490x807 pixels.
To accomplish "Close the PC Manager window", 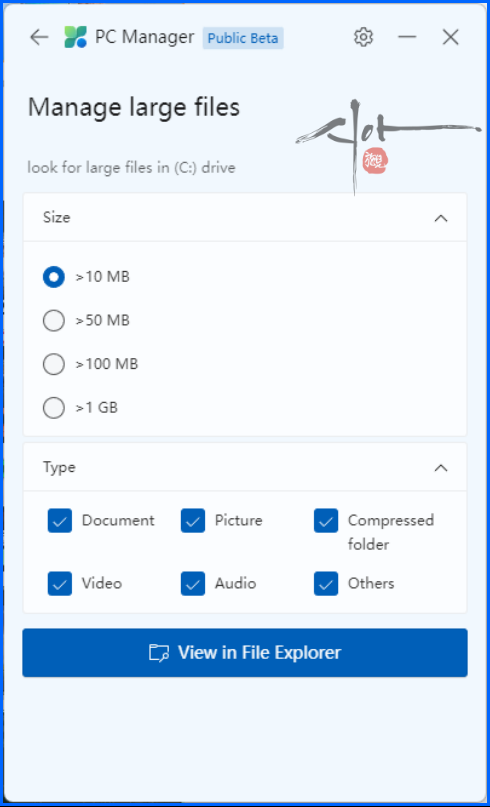I will (x=451, y=37).
